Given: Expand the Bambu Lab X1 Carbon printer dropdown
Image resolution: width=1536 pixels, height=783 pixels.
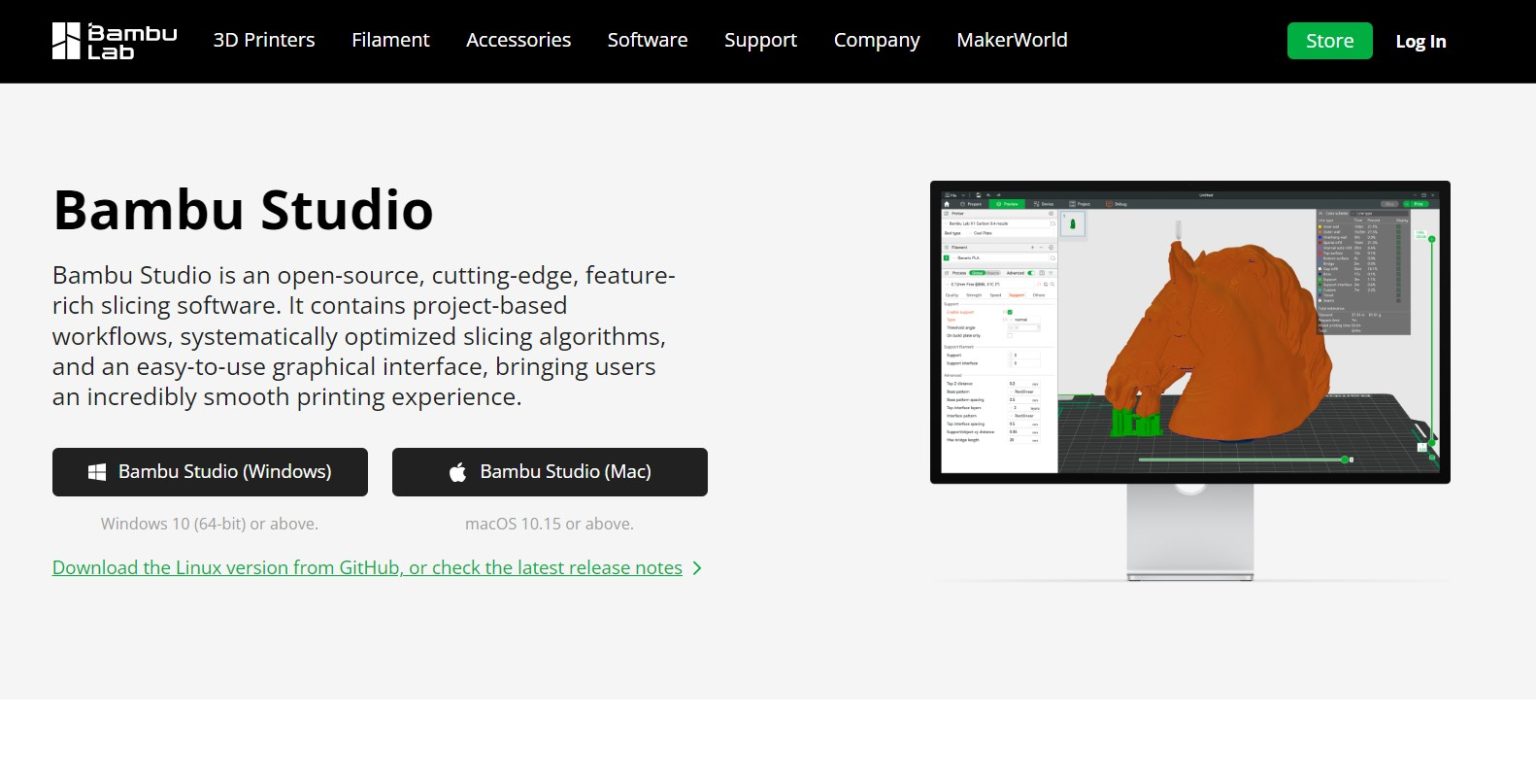Looking at the screenshot, I should coord(976,223).
